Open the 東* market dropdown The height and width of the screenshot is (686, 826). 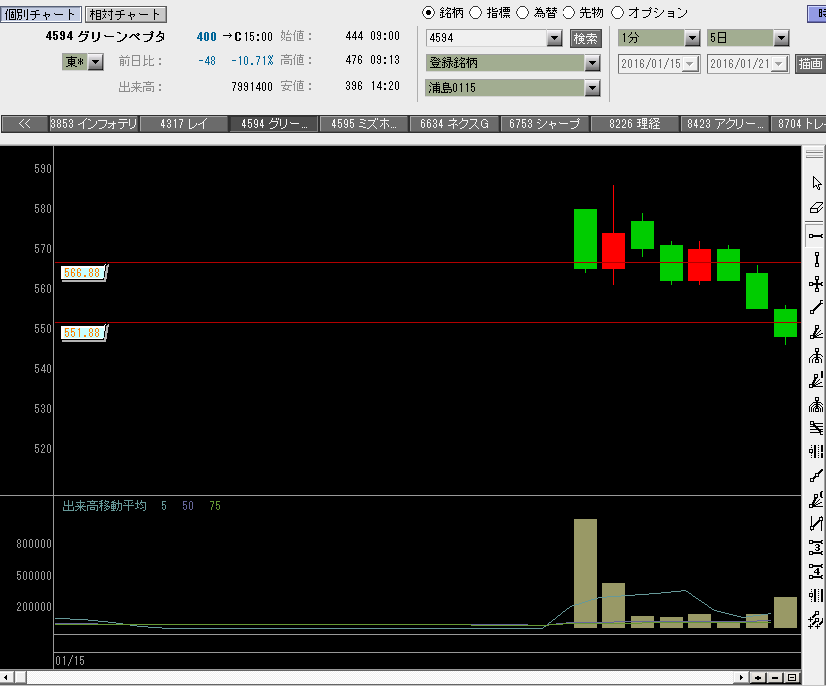[95, 62]
